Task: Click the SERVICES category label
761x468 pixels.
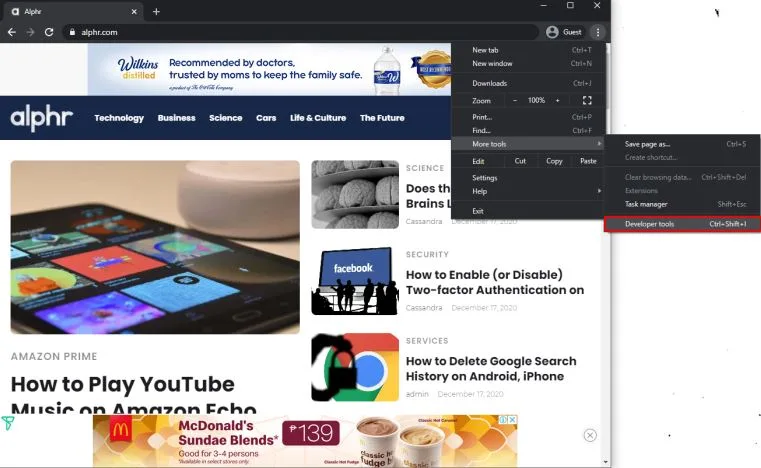Action: 427,341
